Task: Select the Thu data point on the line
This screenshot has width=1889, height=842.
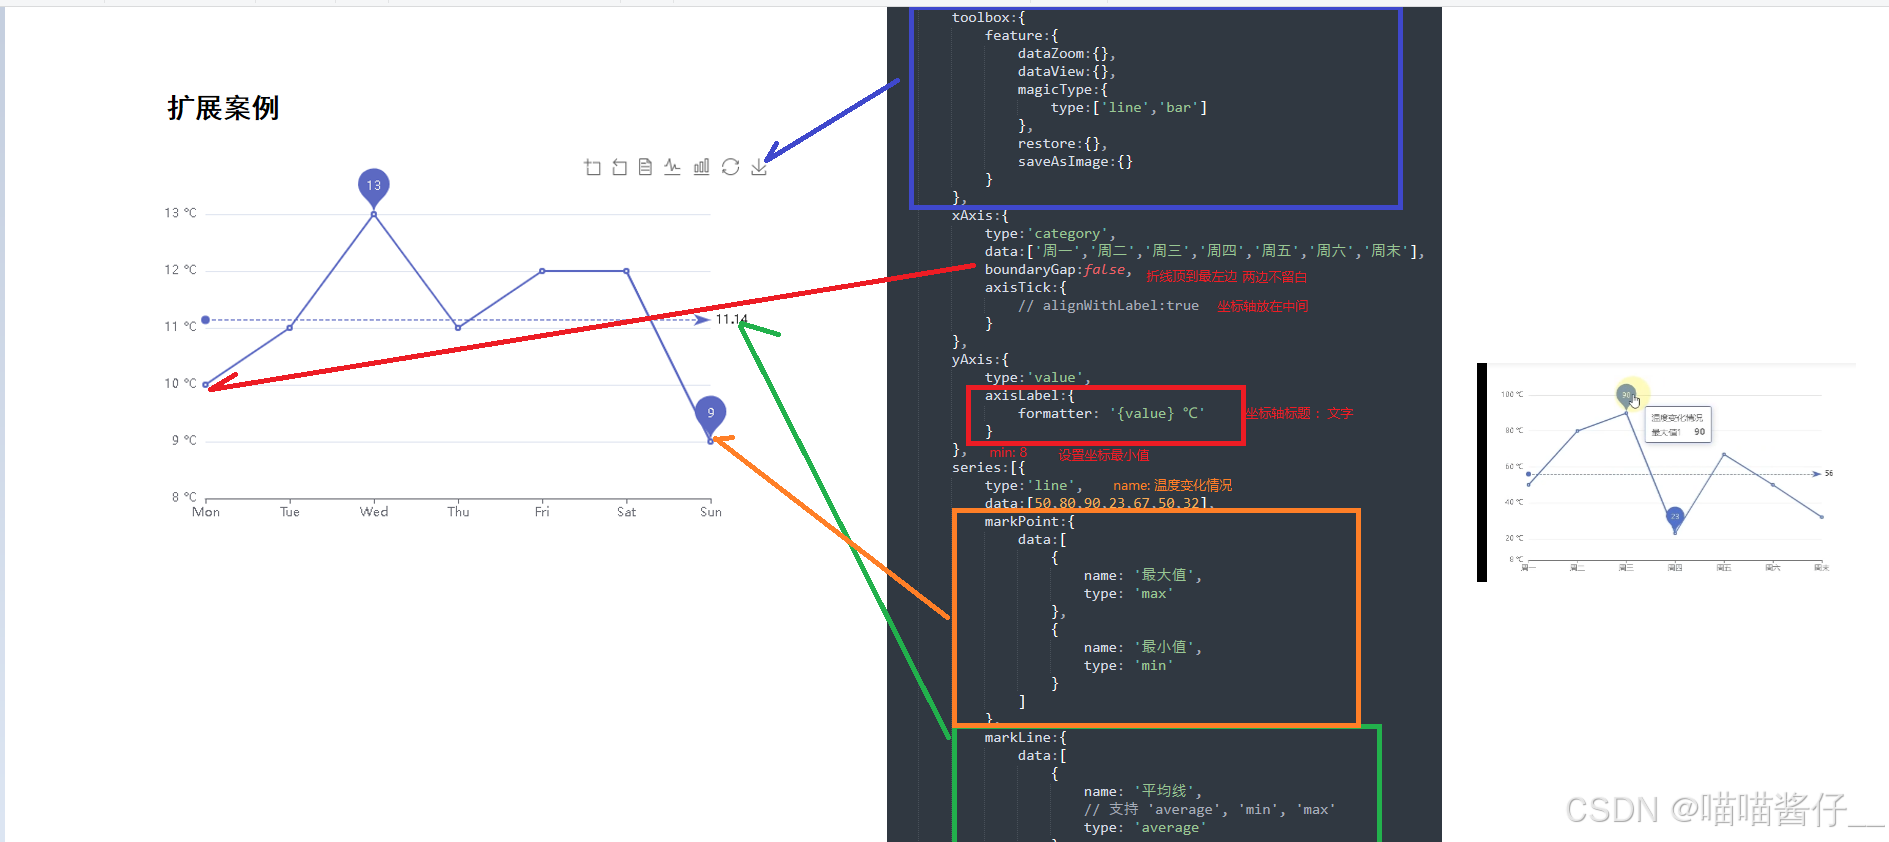Action: click(458, 327)
